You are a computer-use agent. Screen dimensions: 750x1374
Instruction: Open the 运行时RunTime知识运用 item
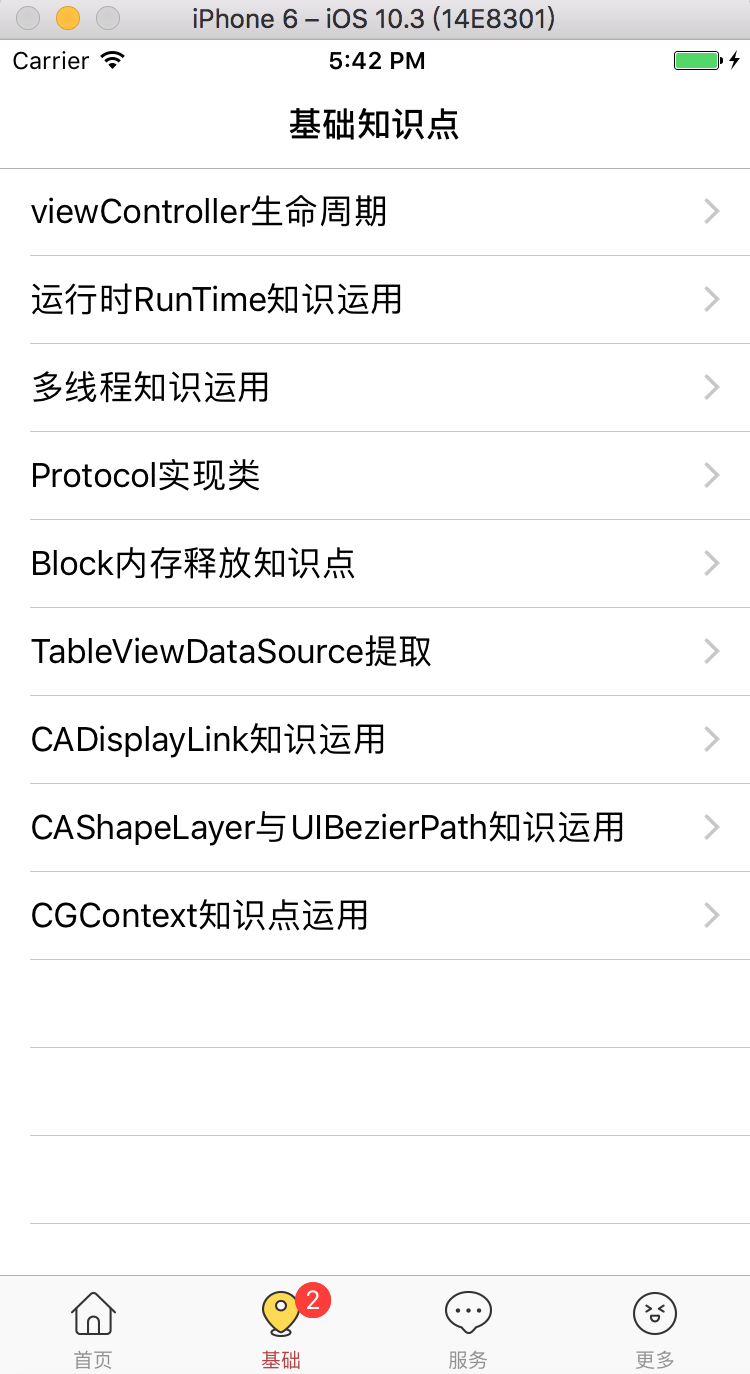(x=217, y=299)
